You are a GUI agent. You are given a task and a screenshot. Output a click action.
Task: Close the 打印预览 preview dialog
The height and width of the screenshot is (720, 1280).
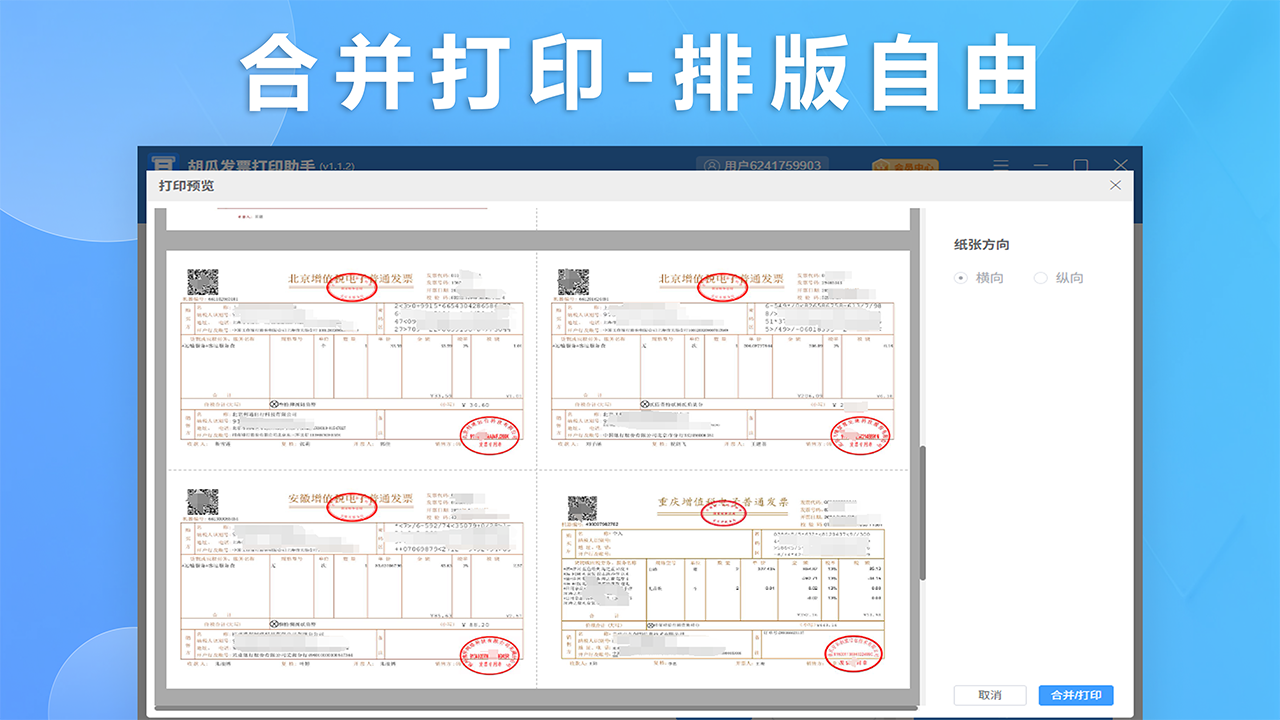(x=1115, y=185)
